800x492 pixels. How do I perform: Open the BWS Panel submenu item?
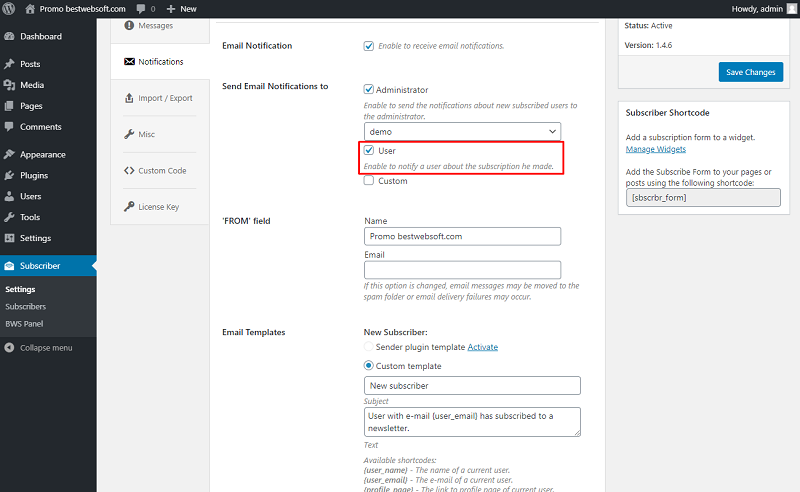pos(24,324)
